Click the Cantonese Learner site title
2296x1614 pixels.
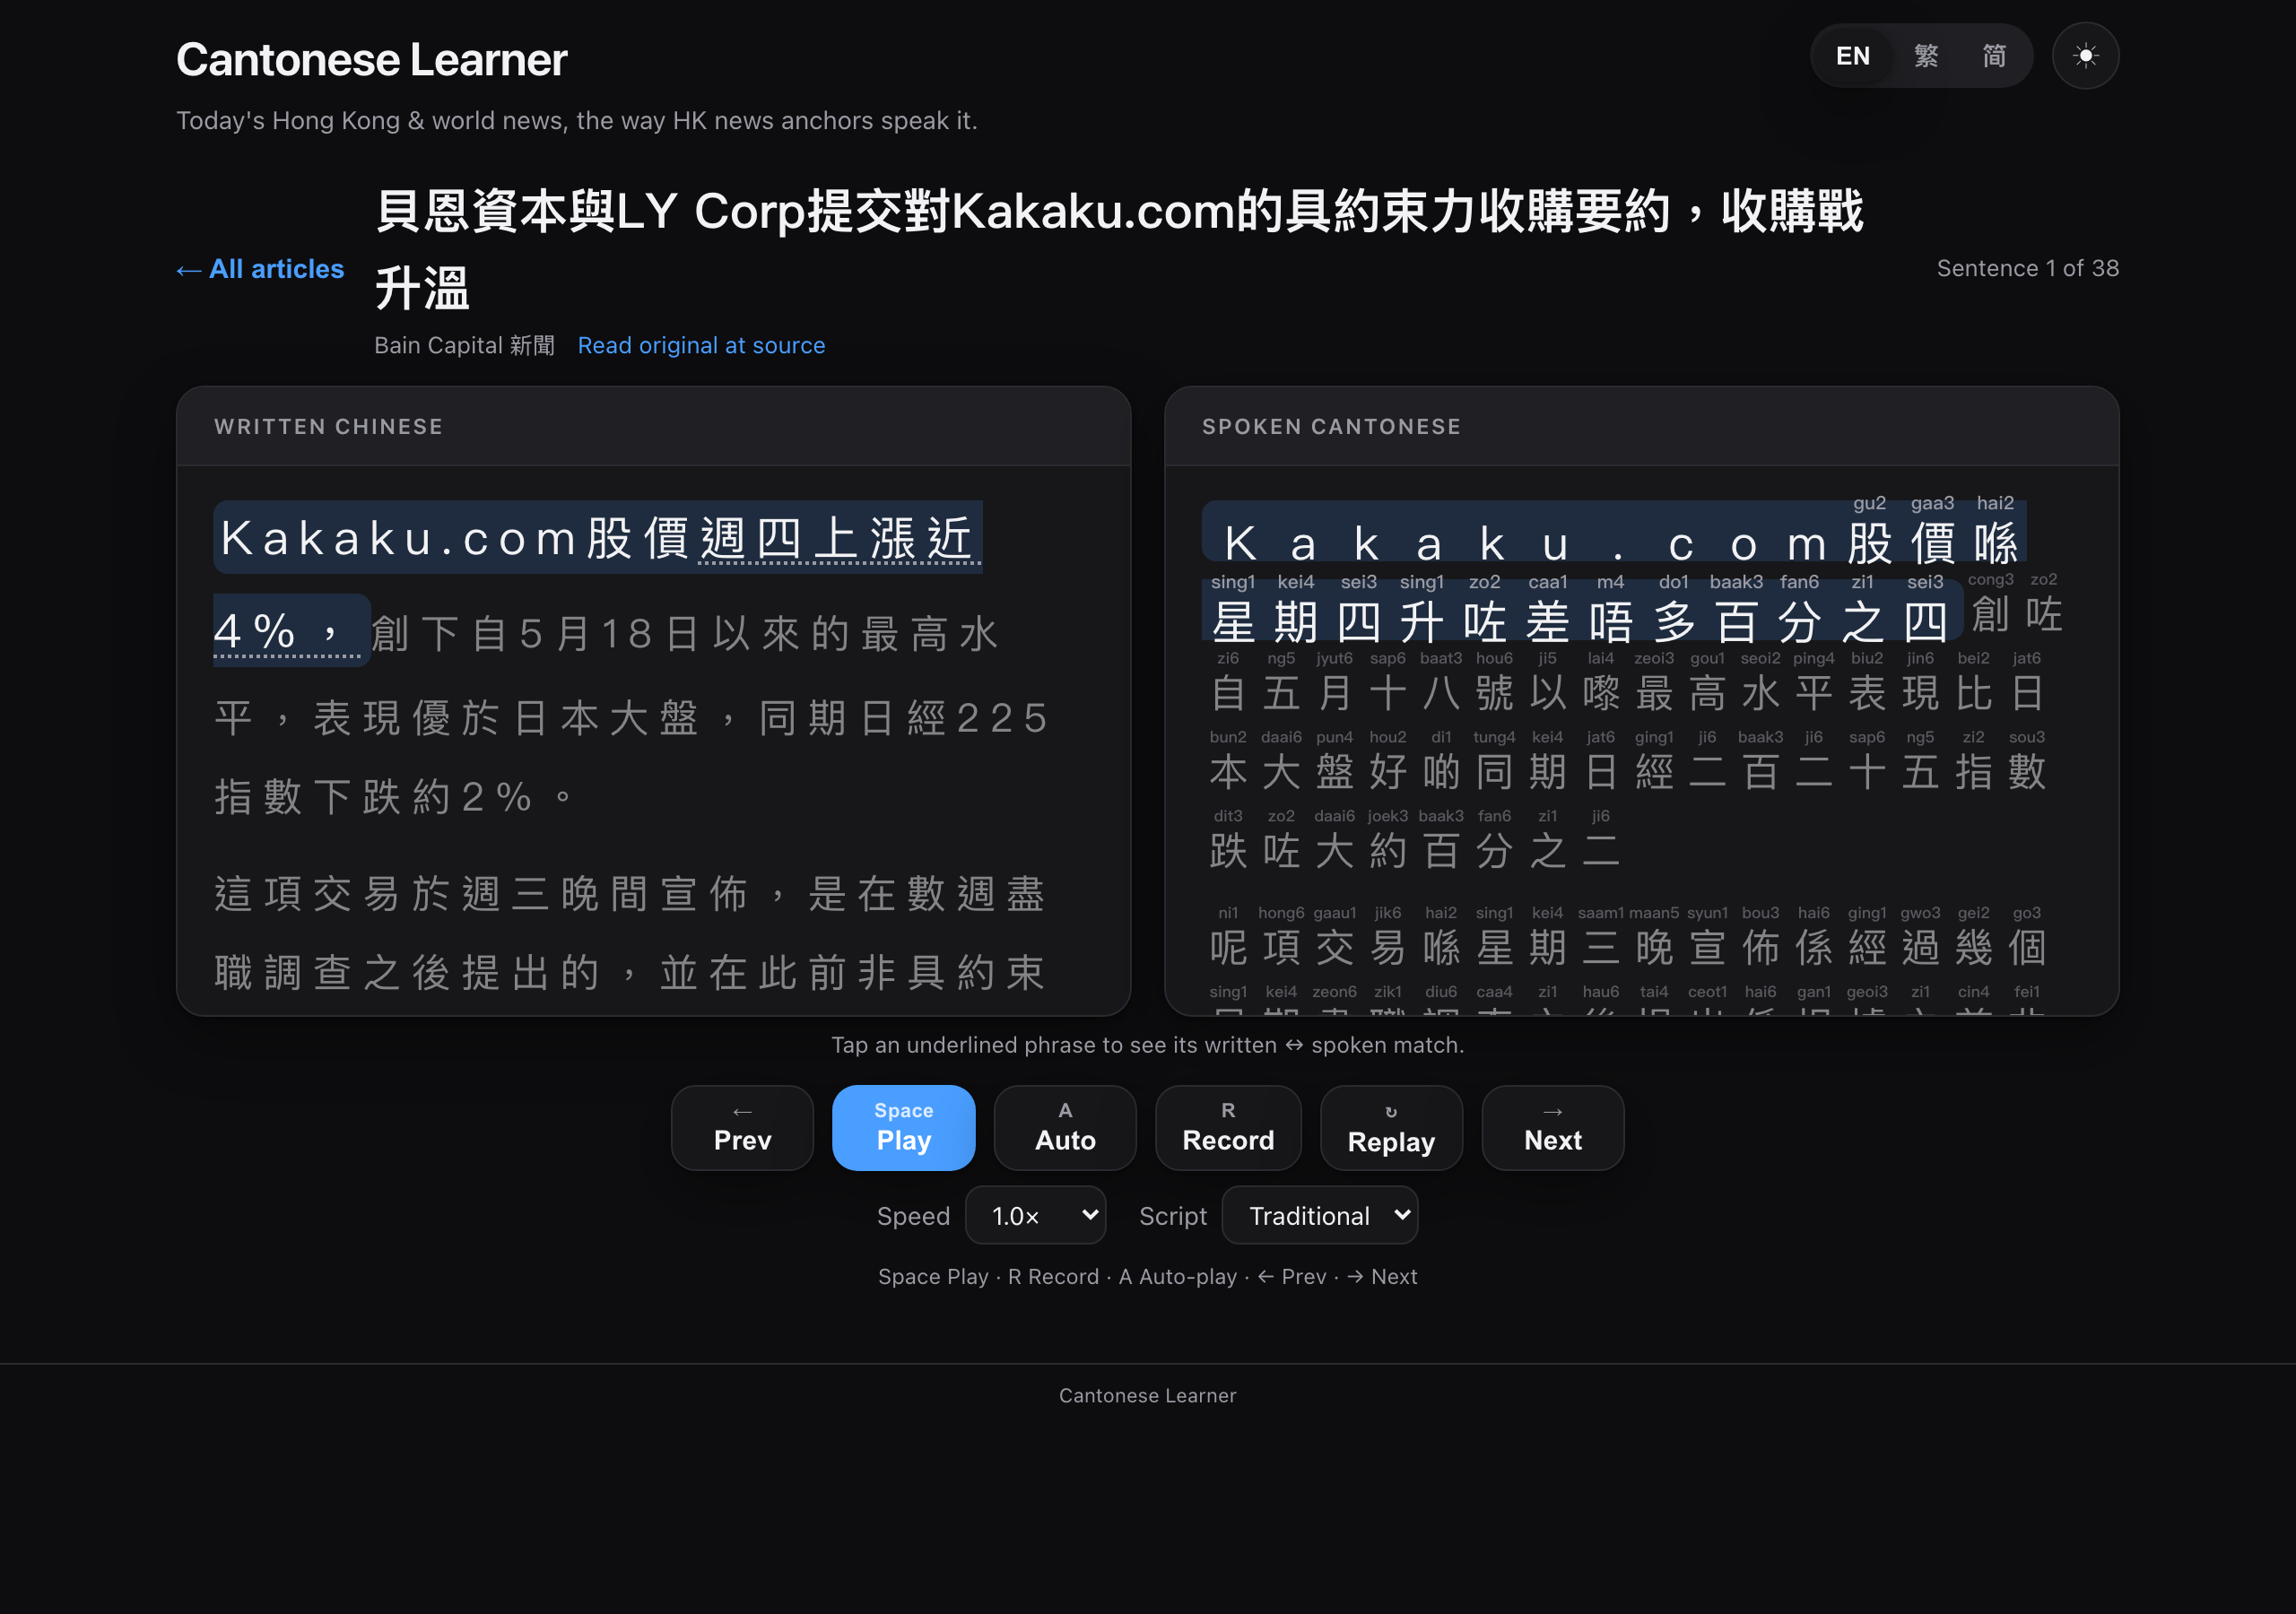point(372,60)
